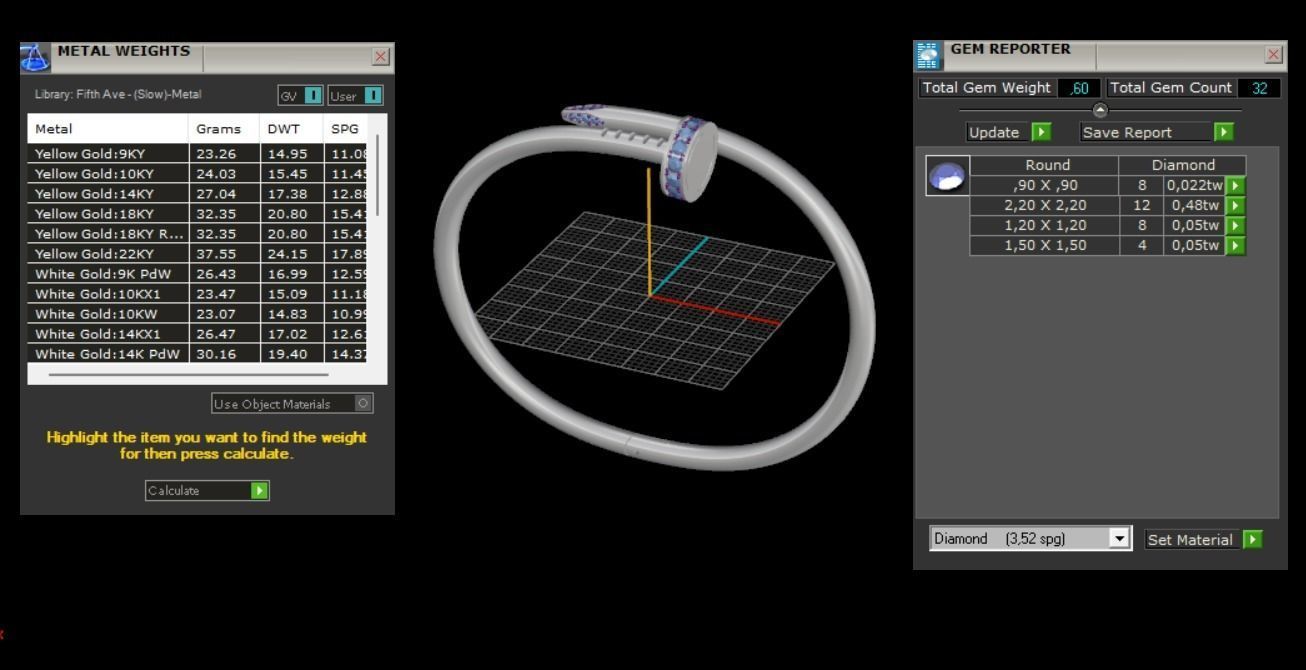Image resolution: width=1306 pixels, height=670 pixels.
Task: Close the Metal Weights panel
Action: pos(380,58)
